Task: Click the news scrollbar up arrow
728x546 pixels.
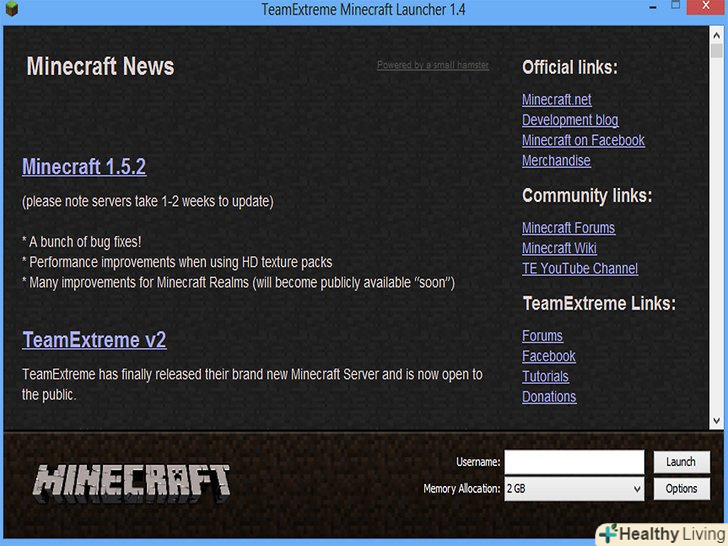Action: pos(716,34)
